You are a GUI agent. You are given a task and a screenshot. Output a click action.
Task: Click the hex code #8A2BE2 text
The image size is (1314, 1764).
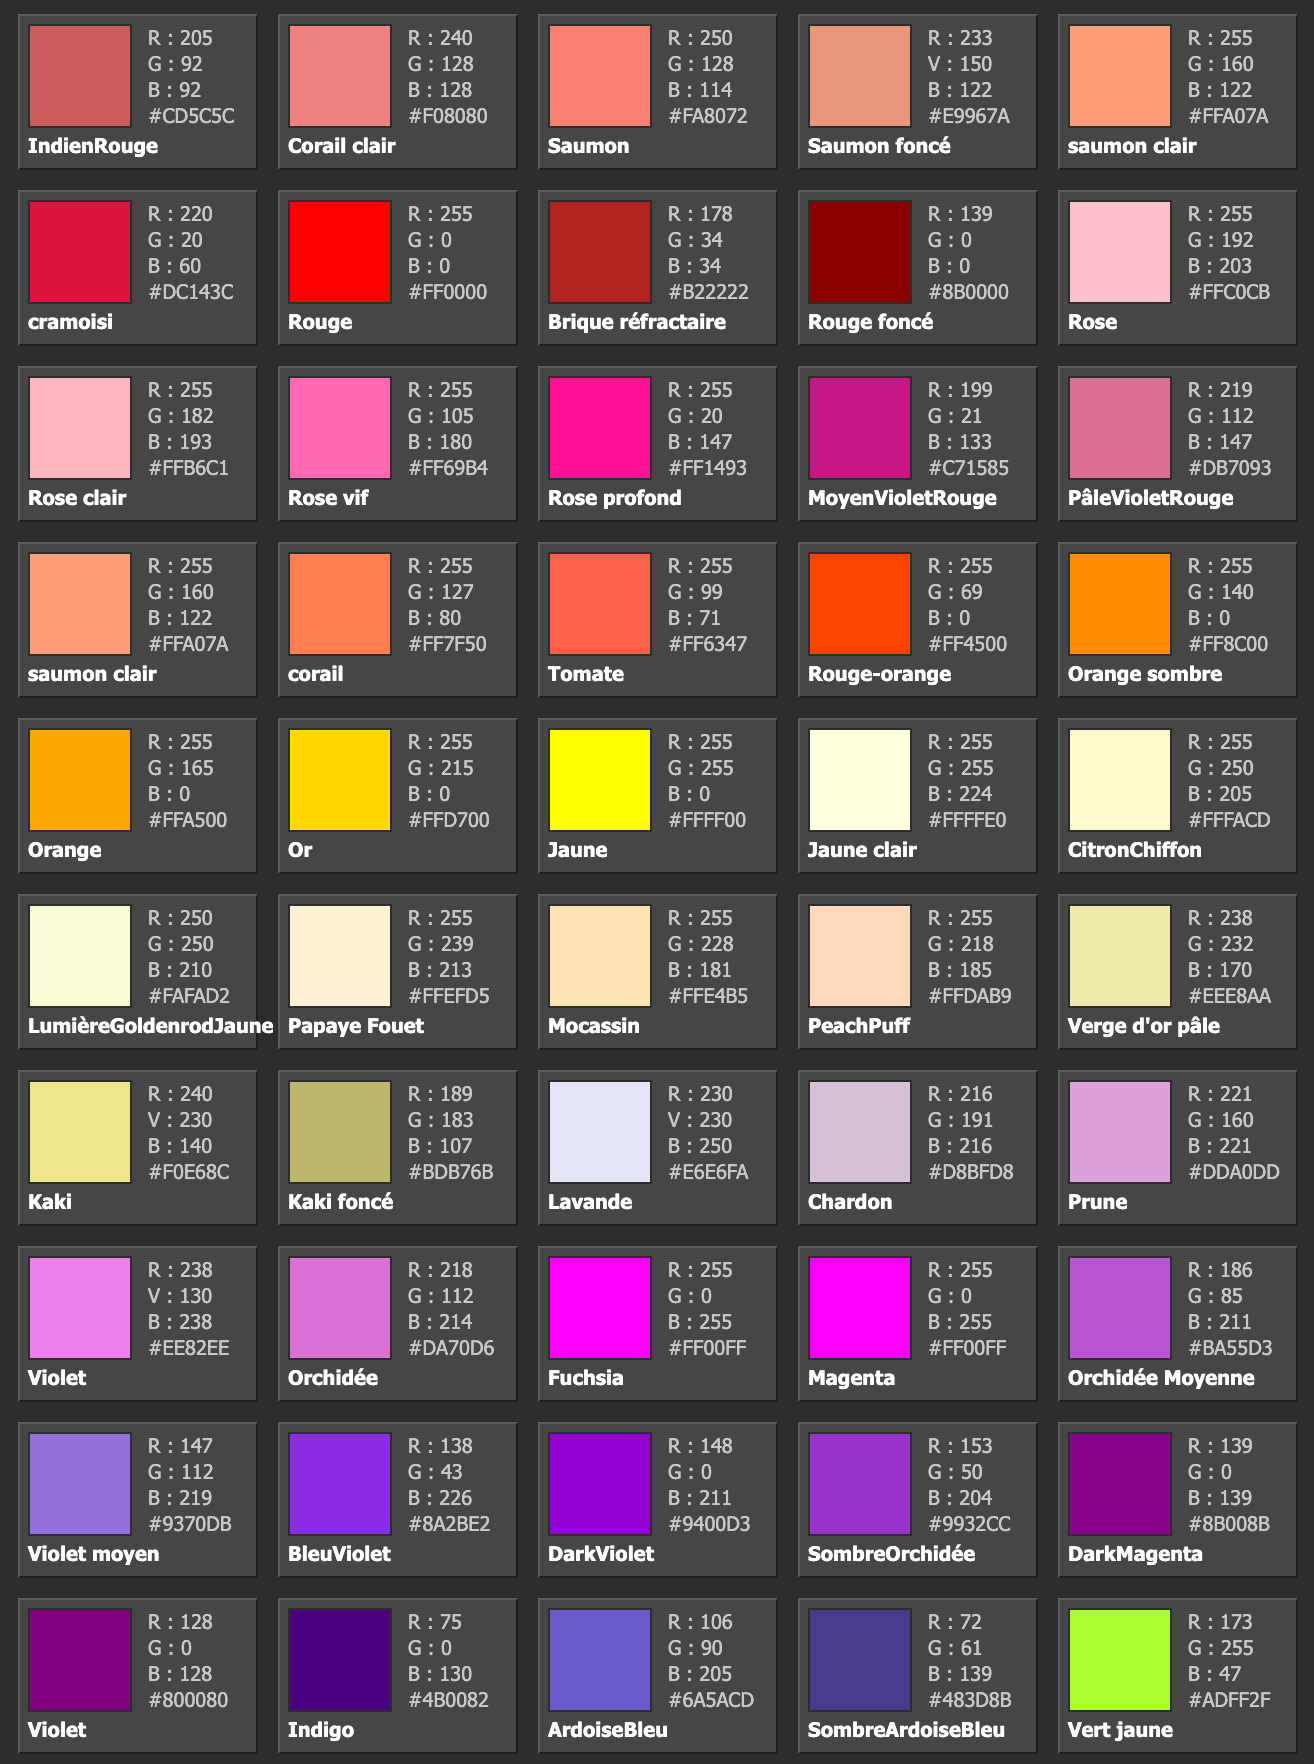(448, 1524)
